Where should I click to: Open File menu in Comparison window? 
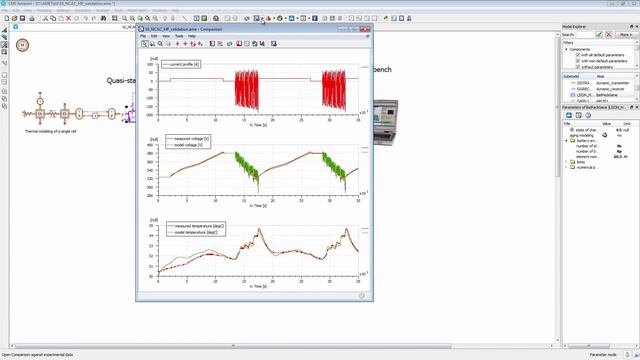pos(143,36)
